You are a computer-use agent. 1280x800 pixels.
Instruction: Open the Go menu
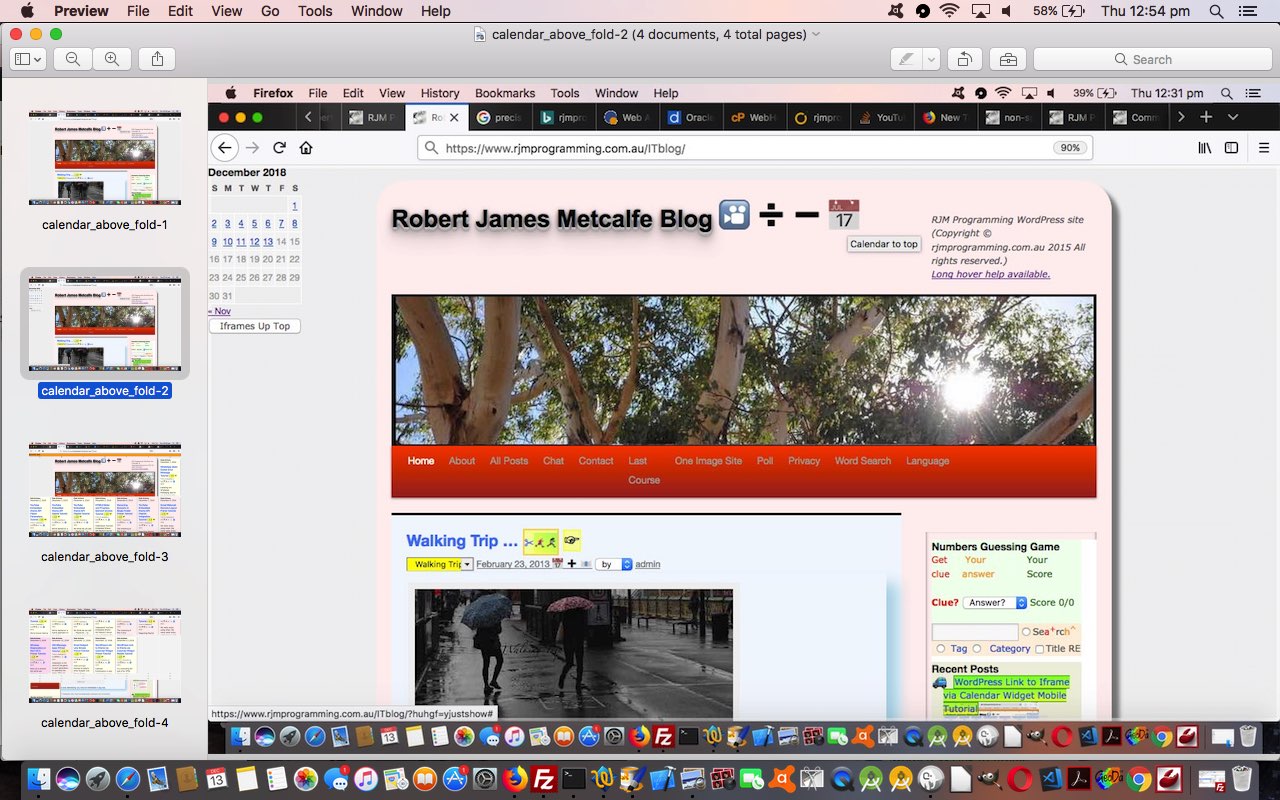point(270,11)
